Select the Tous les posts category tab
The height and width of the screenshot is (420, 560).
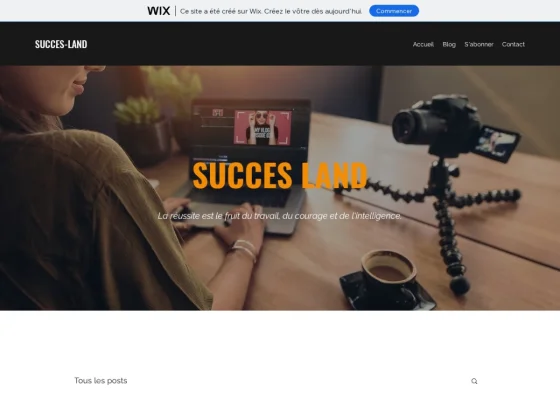pyautogui.click(x=101, y=381)
